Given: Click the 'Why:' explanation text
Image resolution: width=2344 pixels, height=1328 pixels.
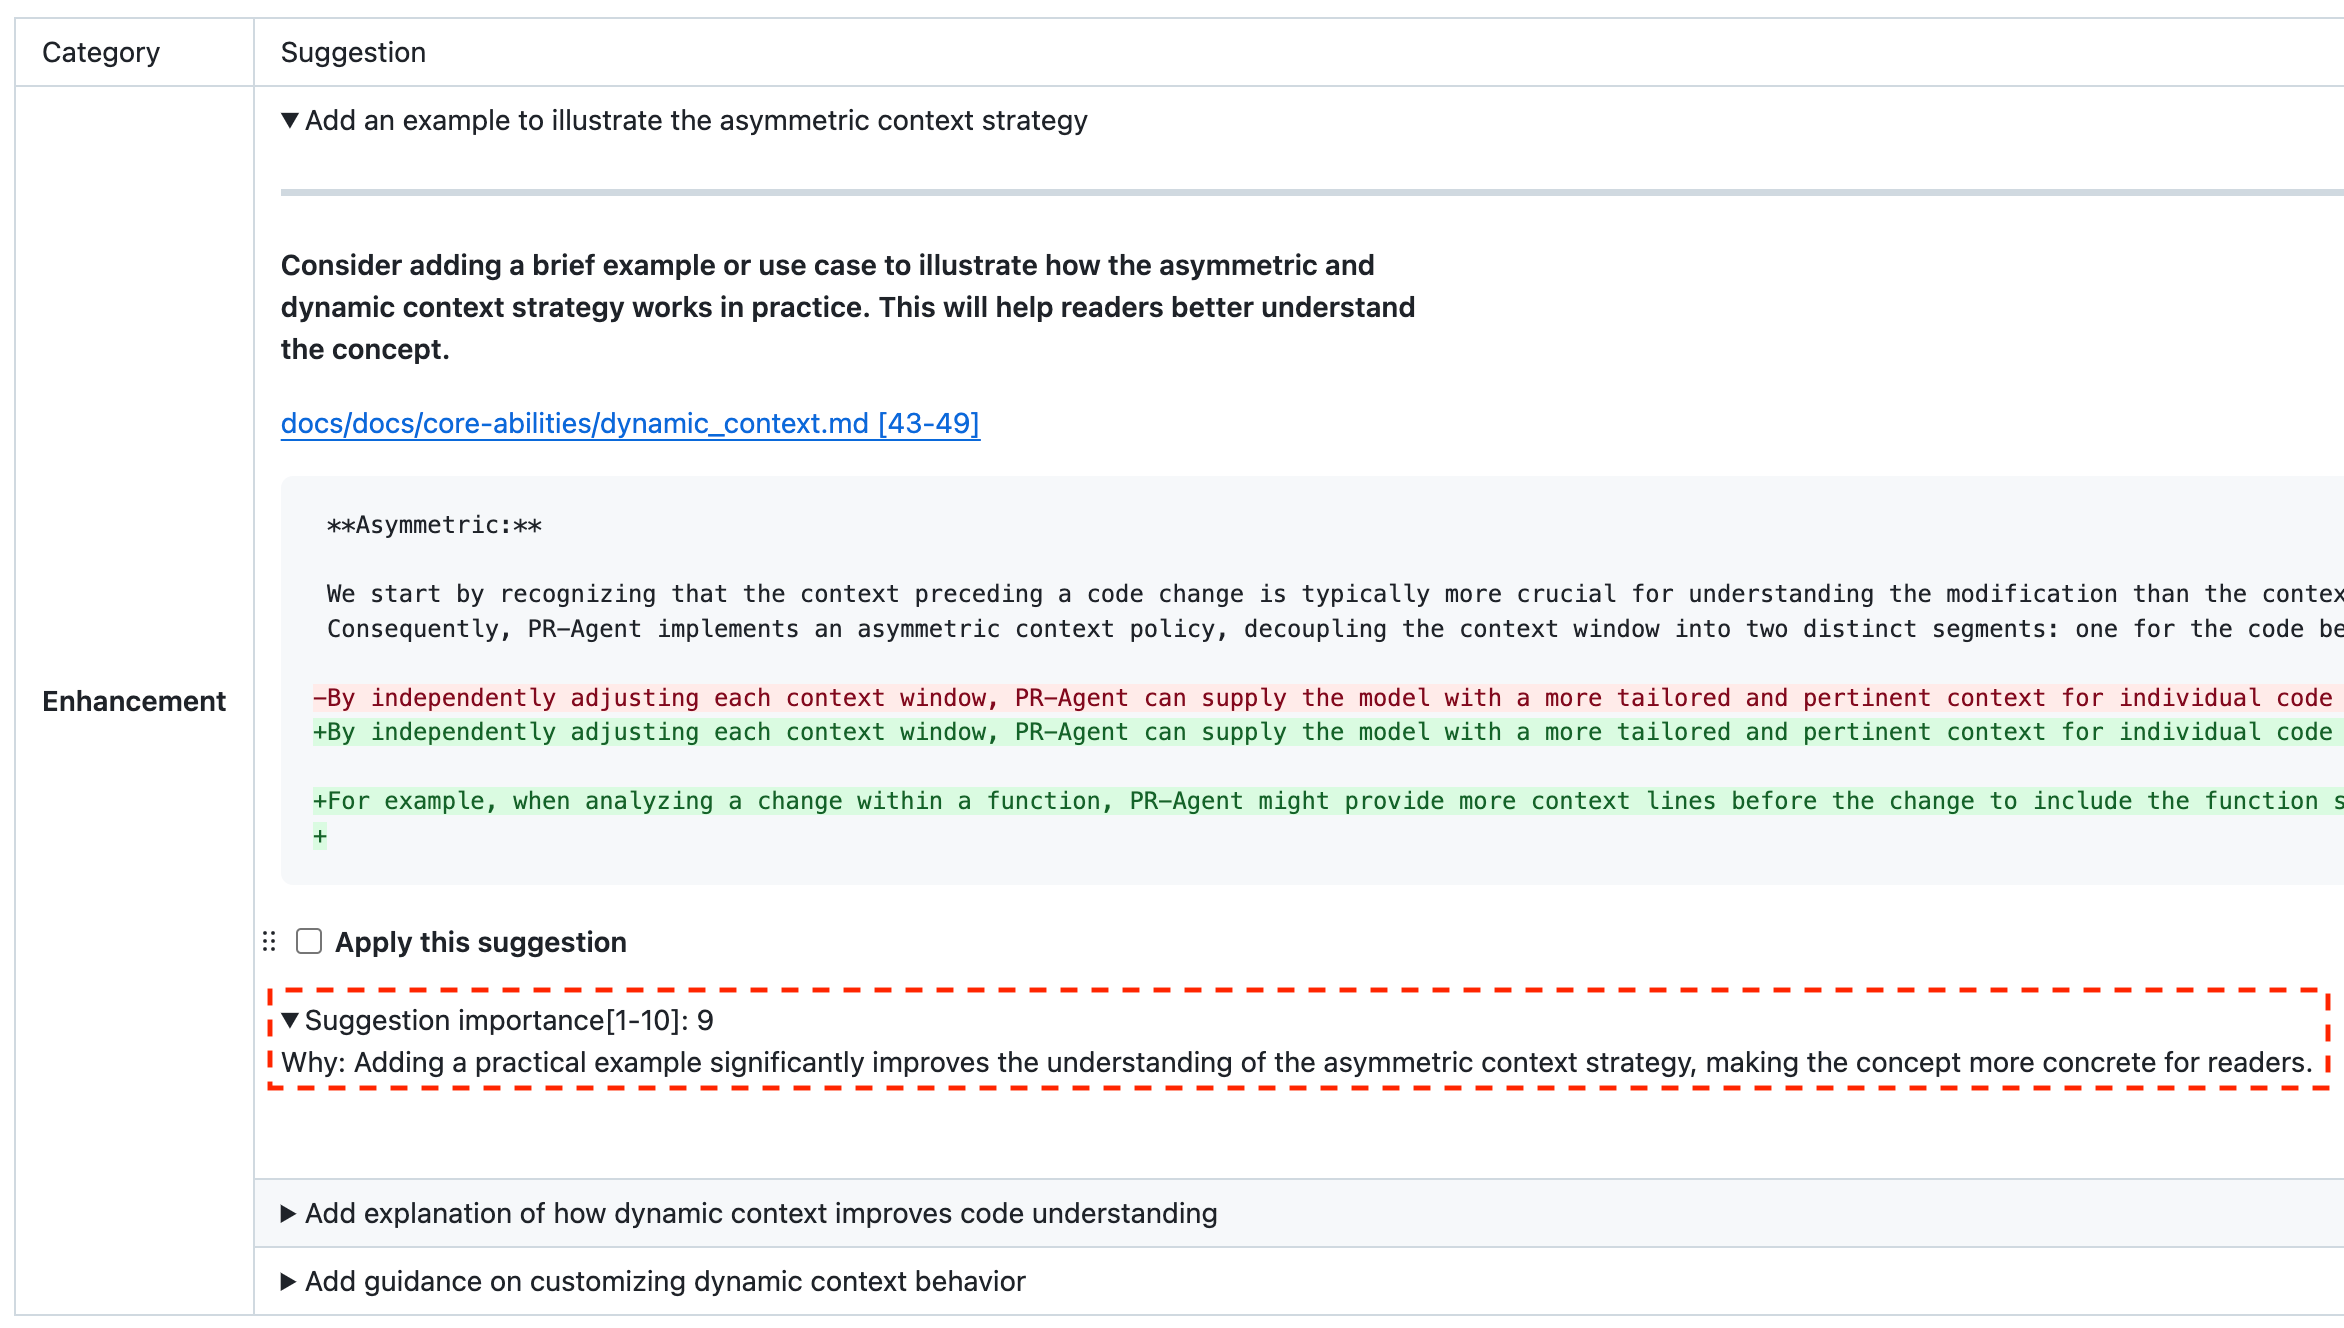Looking at the screenshot, I should point(1296,1063).
